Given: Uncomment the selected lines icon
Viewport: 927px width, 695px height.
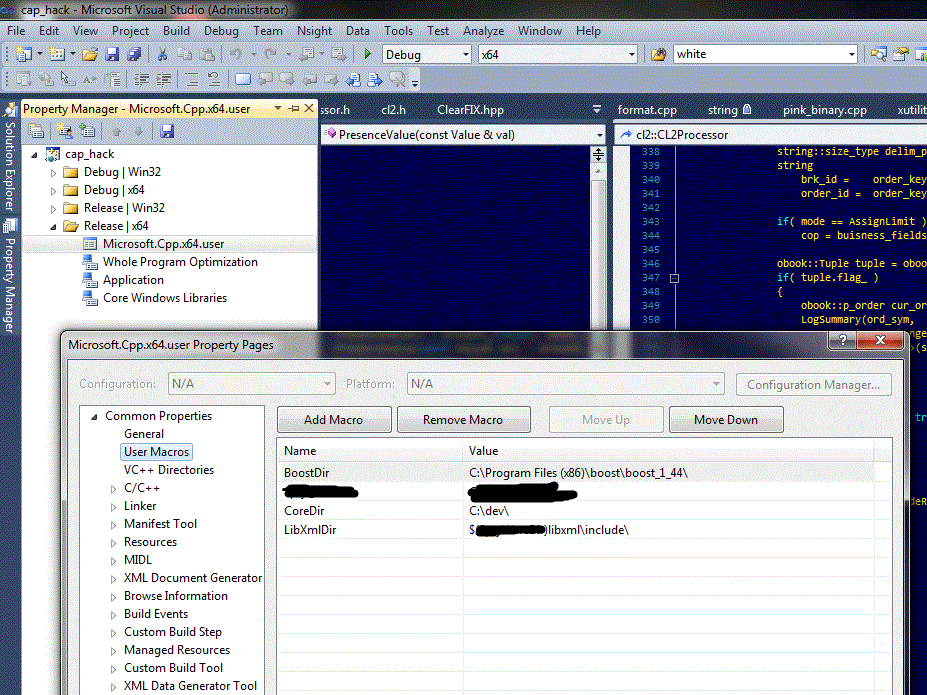Looking at the screenshot, I should click(214, 79).
